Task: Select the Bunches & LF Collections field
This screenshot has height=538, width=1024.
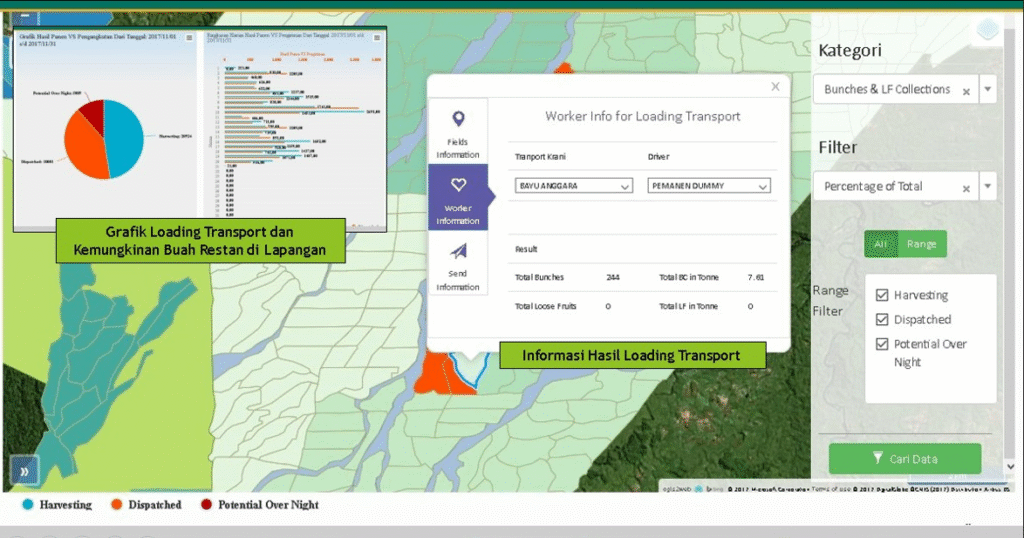Action: 895,89
